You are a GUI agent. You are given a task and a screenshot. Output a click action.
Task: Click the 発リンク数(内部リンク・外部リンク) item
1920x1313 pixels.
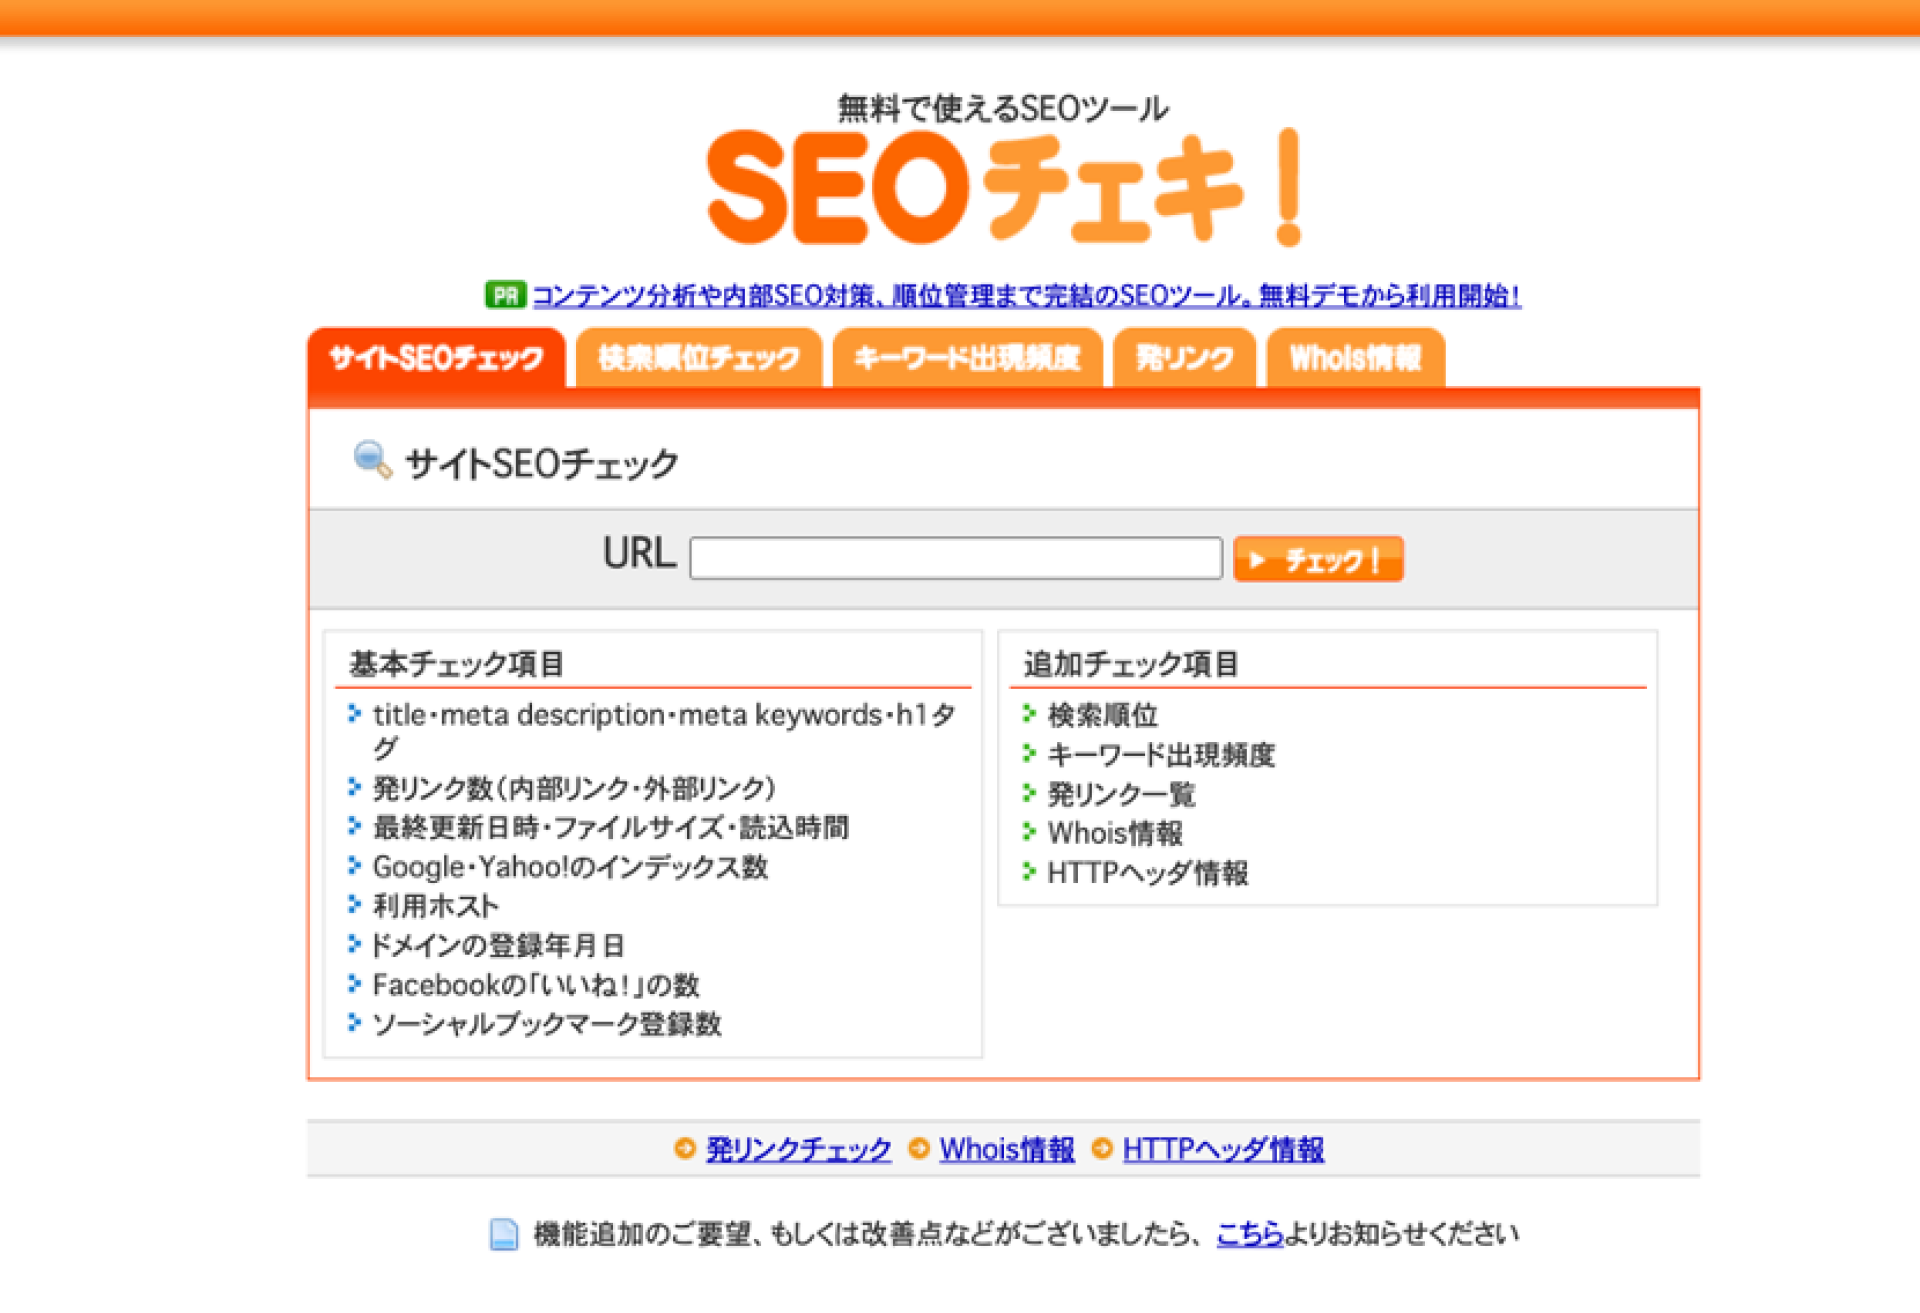575,788
